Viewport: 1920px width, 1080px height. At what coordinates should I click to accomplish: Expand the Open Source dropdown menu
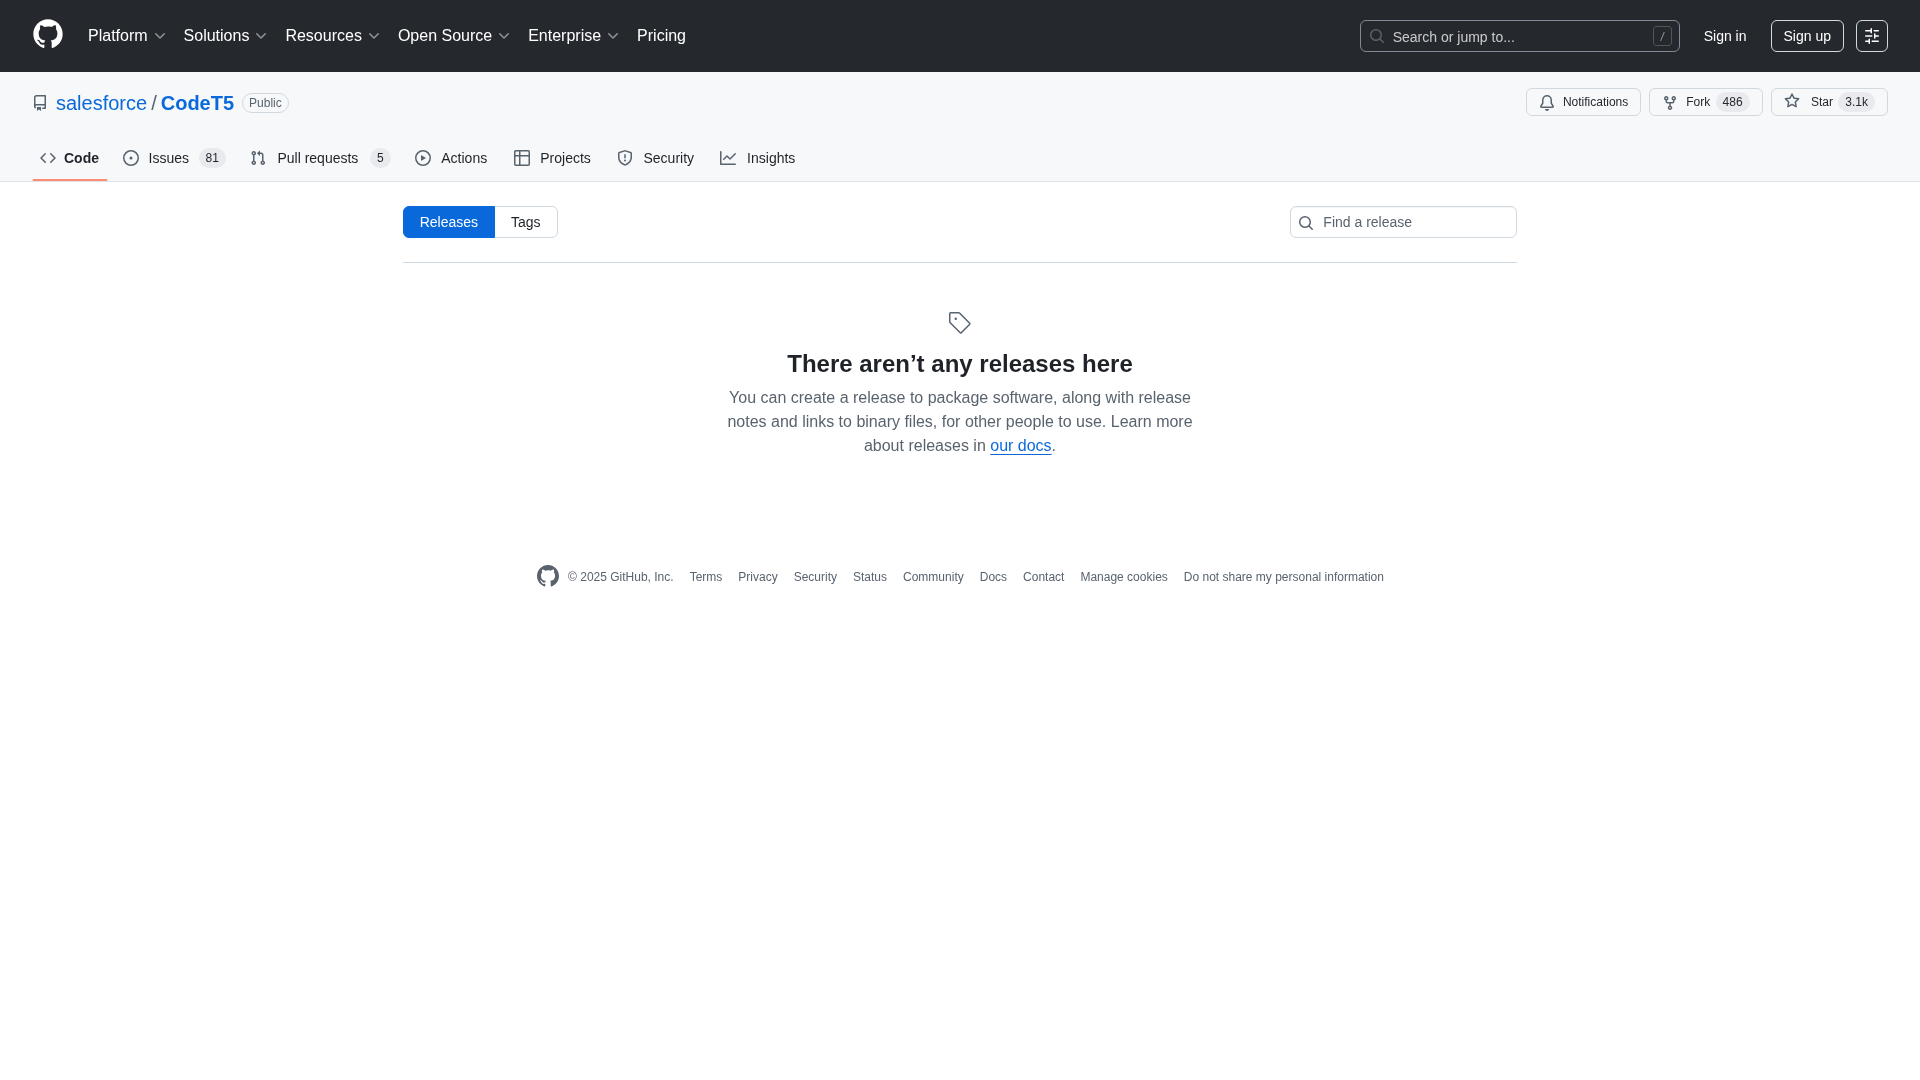(454, 36)
